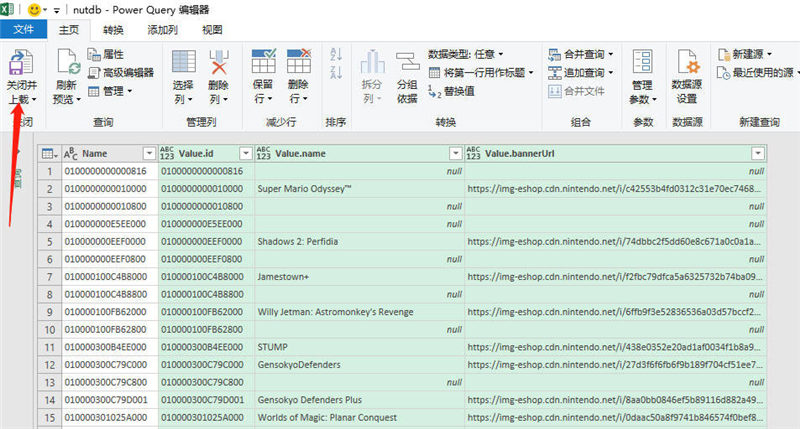The height and width of the screenshot is (429, 800).
Task: Select row number 5
Action: point(49,242)
